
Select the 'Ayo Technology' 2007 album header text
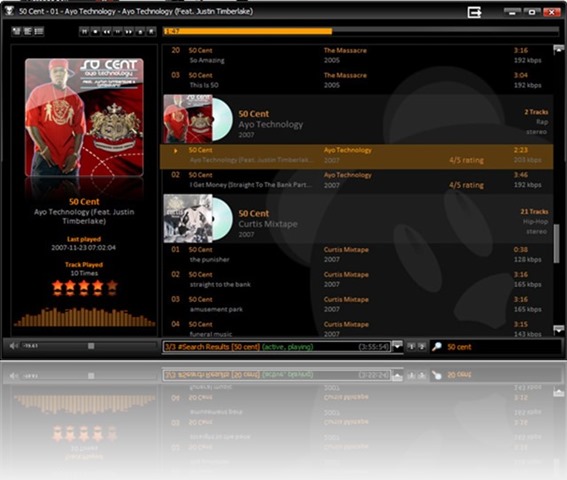(x=270, y=124)
